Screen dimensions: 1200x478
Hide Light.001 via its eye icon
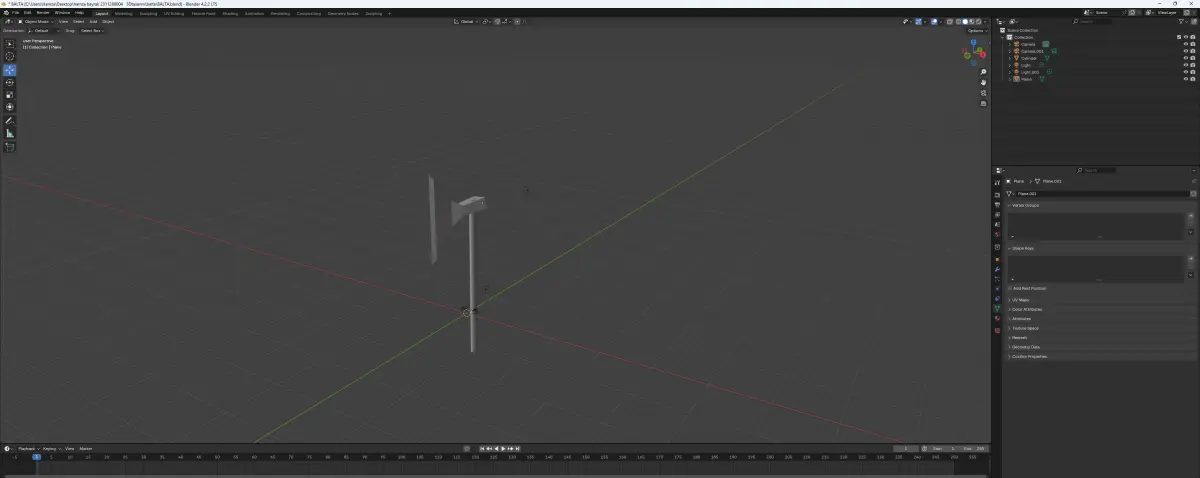tap(1186, 72)
